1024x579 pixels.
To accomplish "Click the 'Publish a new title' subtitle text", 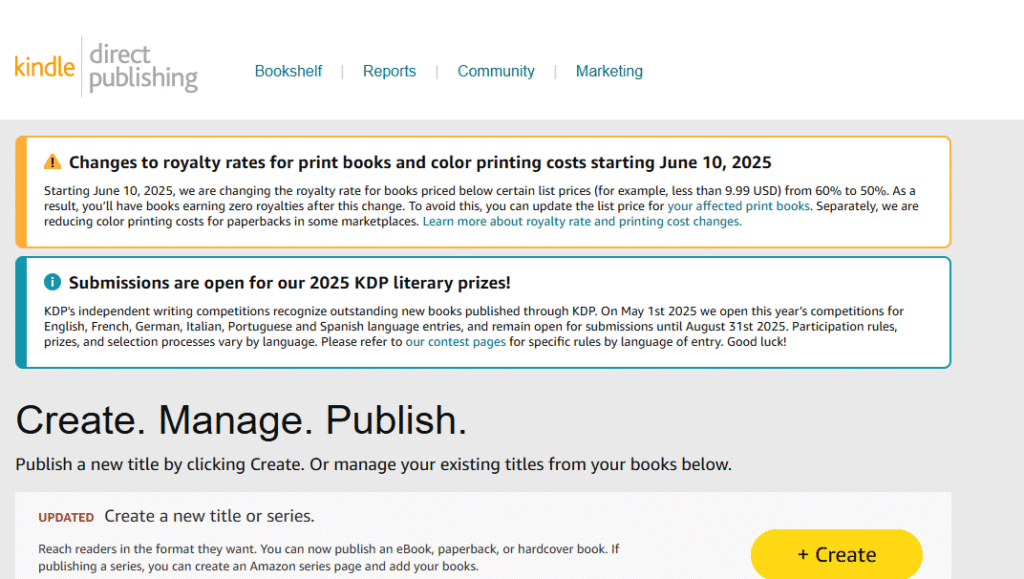I will 374,465.
